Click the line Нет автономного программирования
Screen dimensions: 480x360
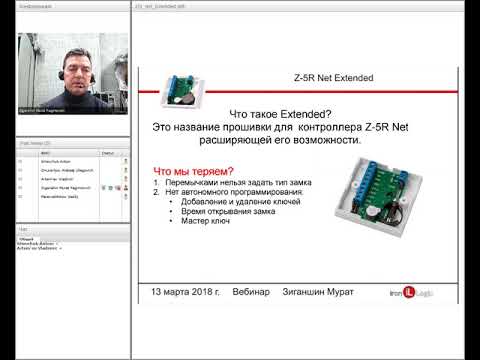[x=234, y=192]
